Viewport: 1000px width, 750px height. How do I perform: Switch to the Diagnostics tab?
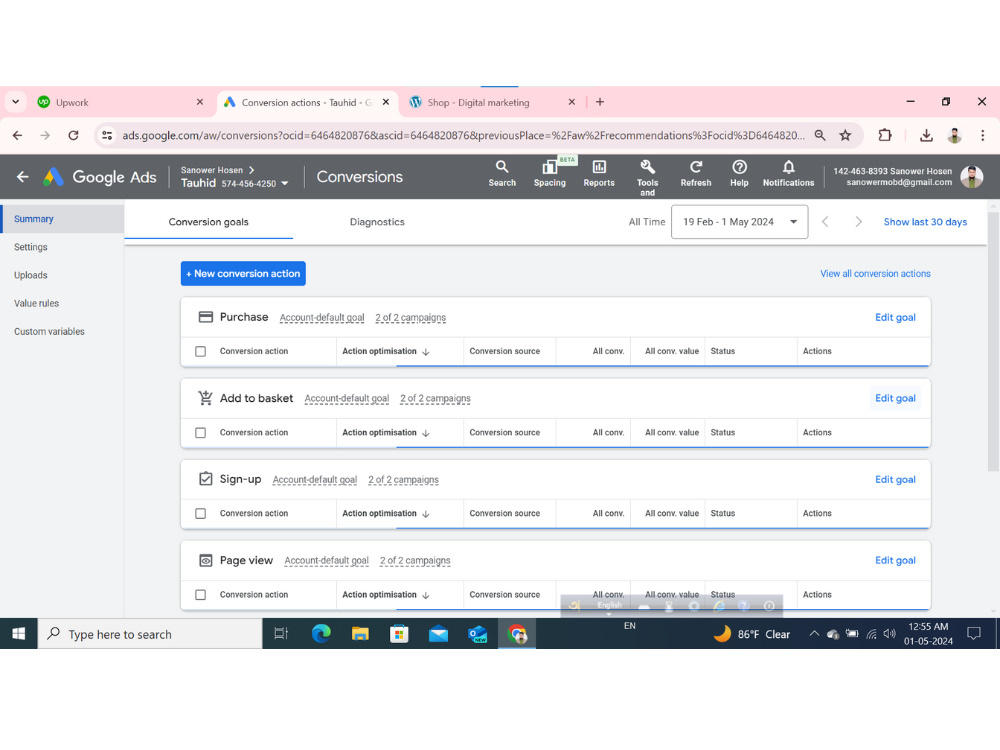(377, 222)
